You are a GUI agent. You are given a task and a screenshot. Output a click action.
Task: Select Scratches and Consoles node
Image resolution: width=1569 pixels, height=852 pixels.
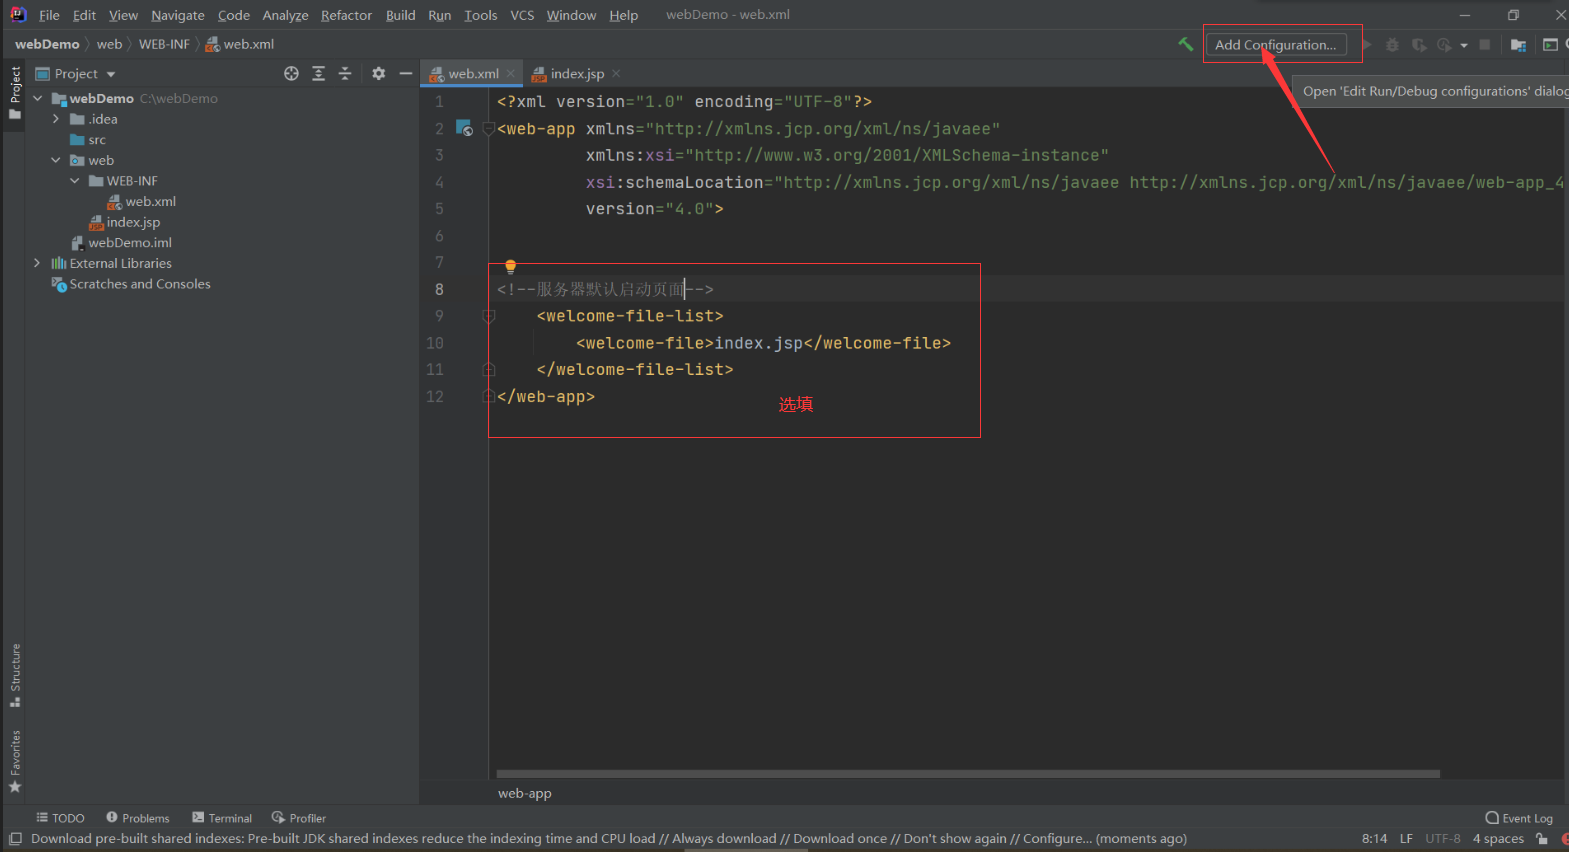click(x=130, y=284)
